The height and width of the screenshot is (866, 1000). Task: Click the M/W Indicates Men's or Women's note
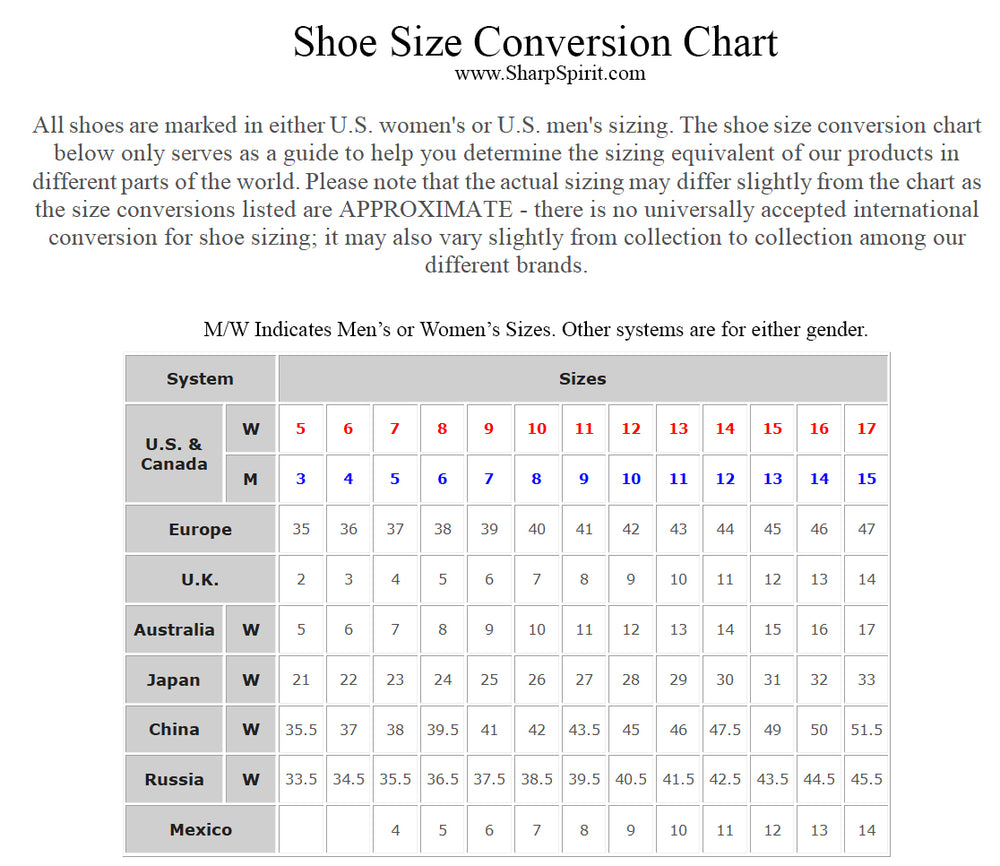536,330
